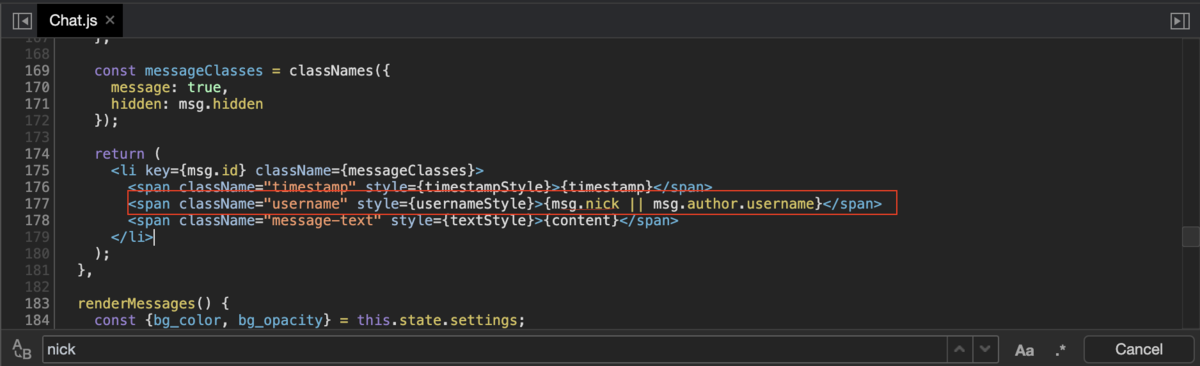The width and height of the screenshot is (1200, 366).
Task: Set a breakpoint on line 177
Action: pos(36,203)
